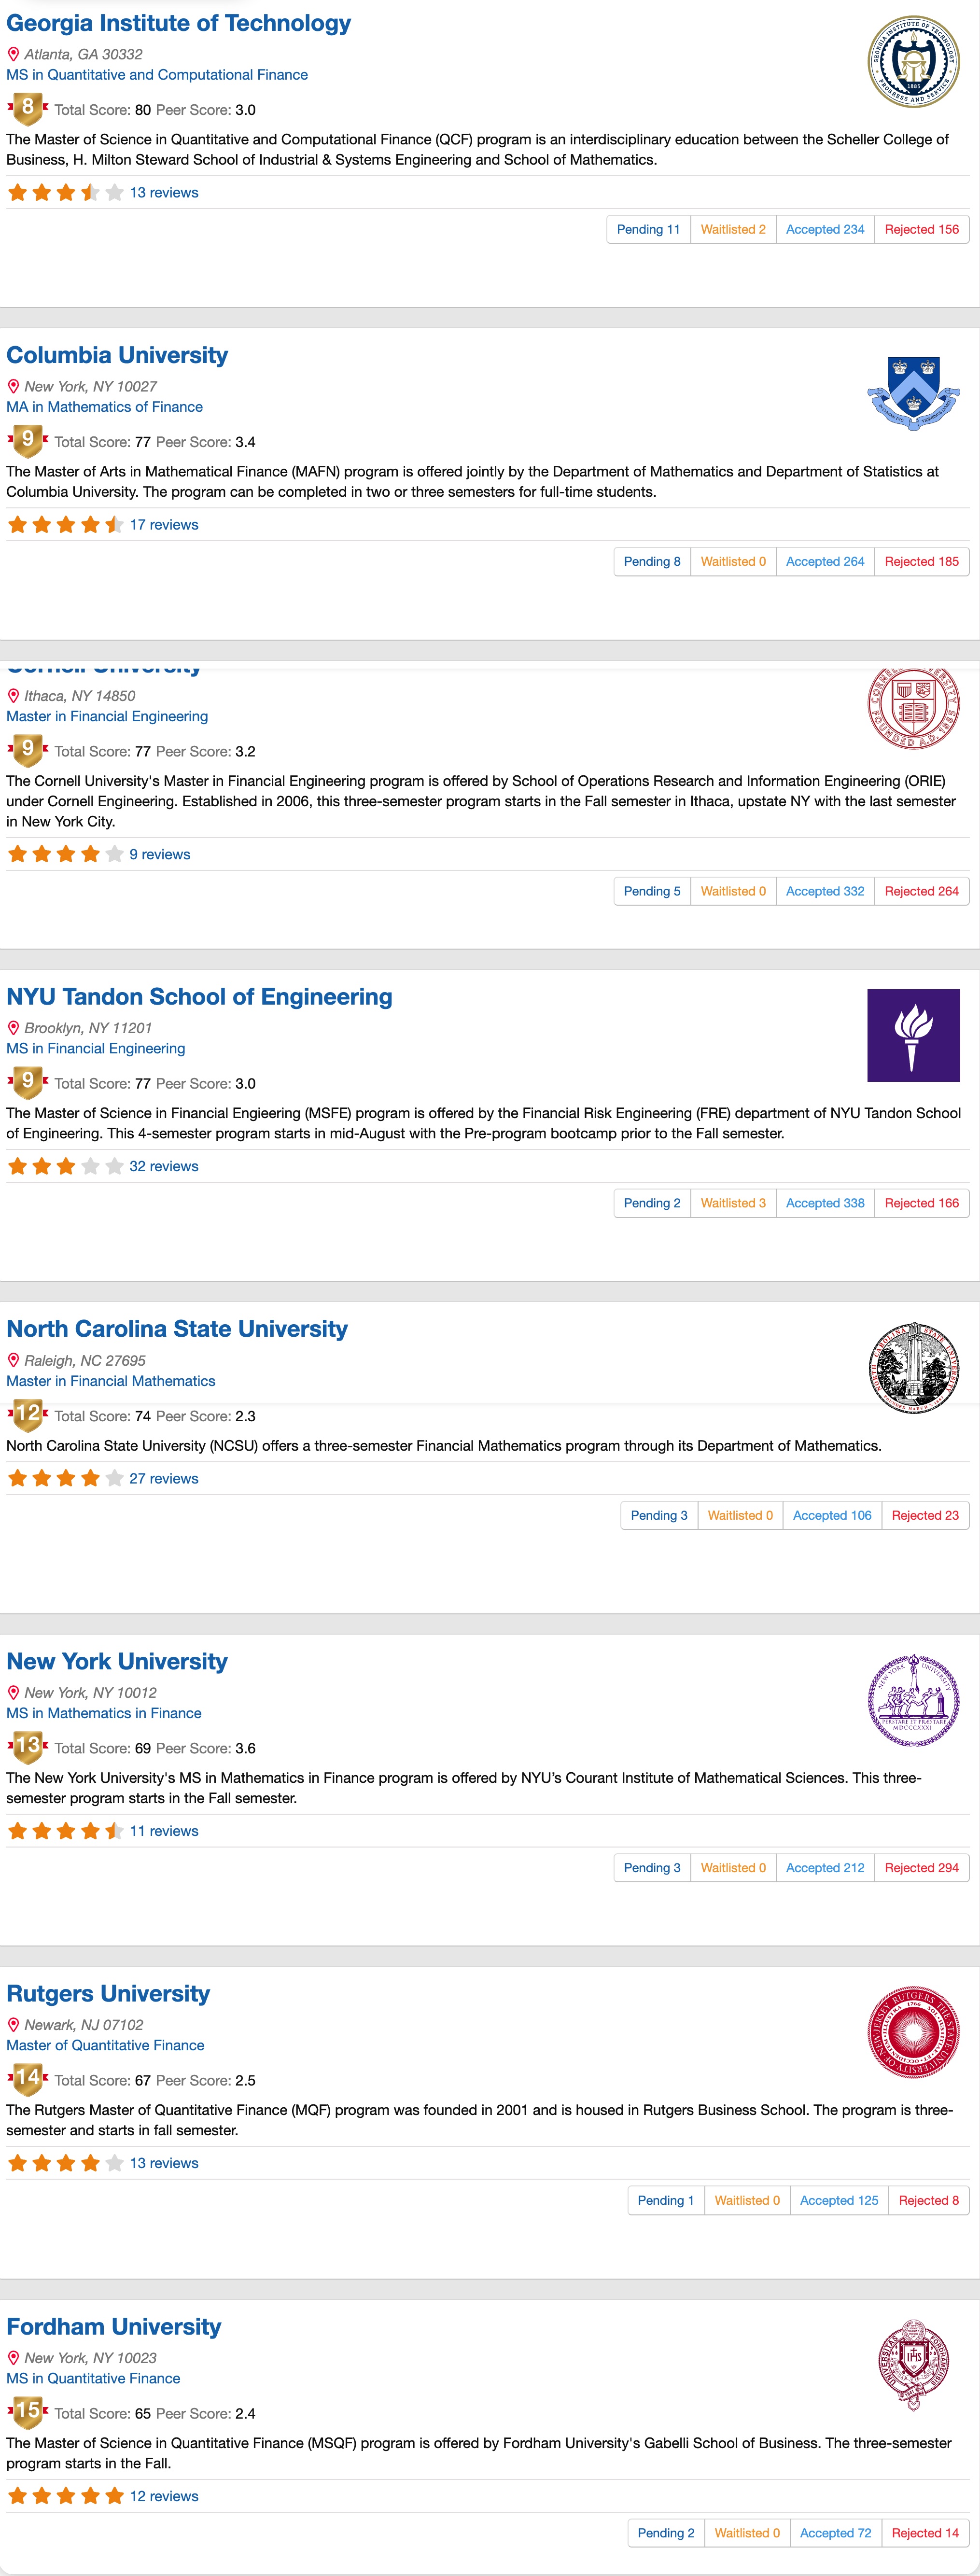Click the Rutgers University red seal logo
This screenshot has width=980, height=2576.
(913, 2031)
